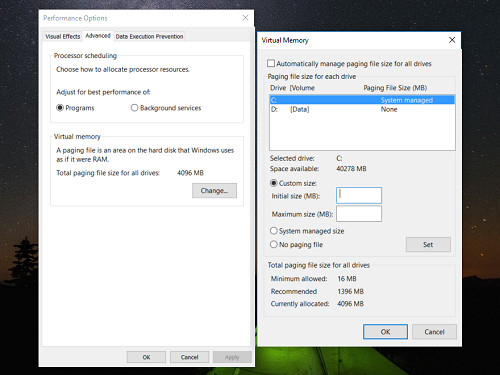Viewport: 500px width, 375px height.
Task: Click OK in Performance Options
Action: (x=146, y=357)
